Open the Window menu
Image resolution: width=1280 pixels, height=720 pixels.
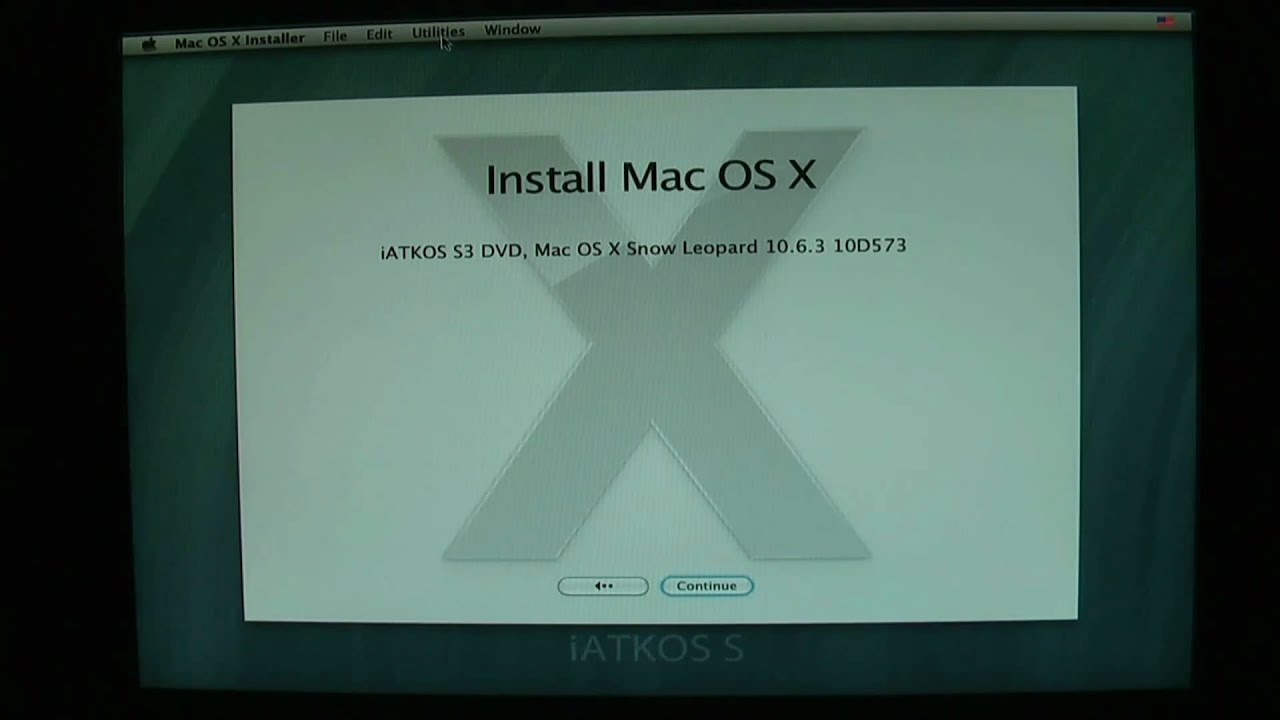(512, 30)
